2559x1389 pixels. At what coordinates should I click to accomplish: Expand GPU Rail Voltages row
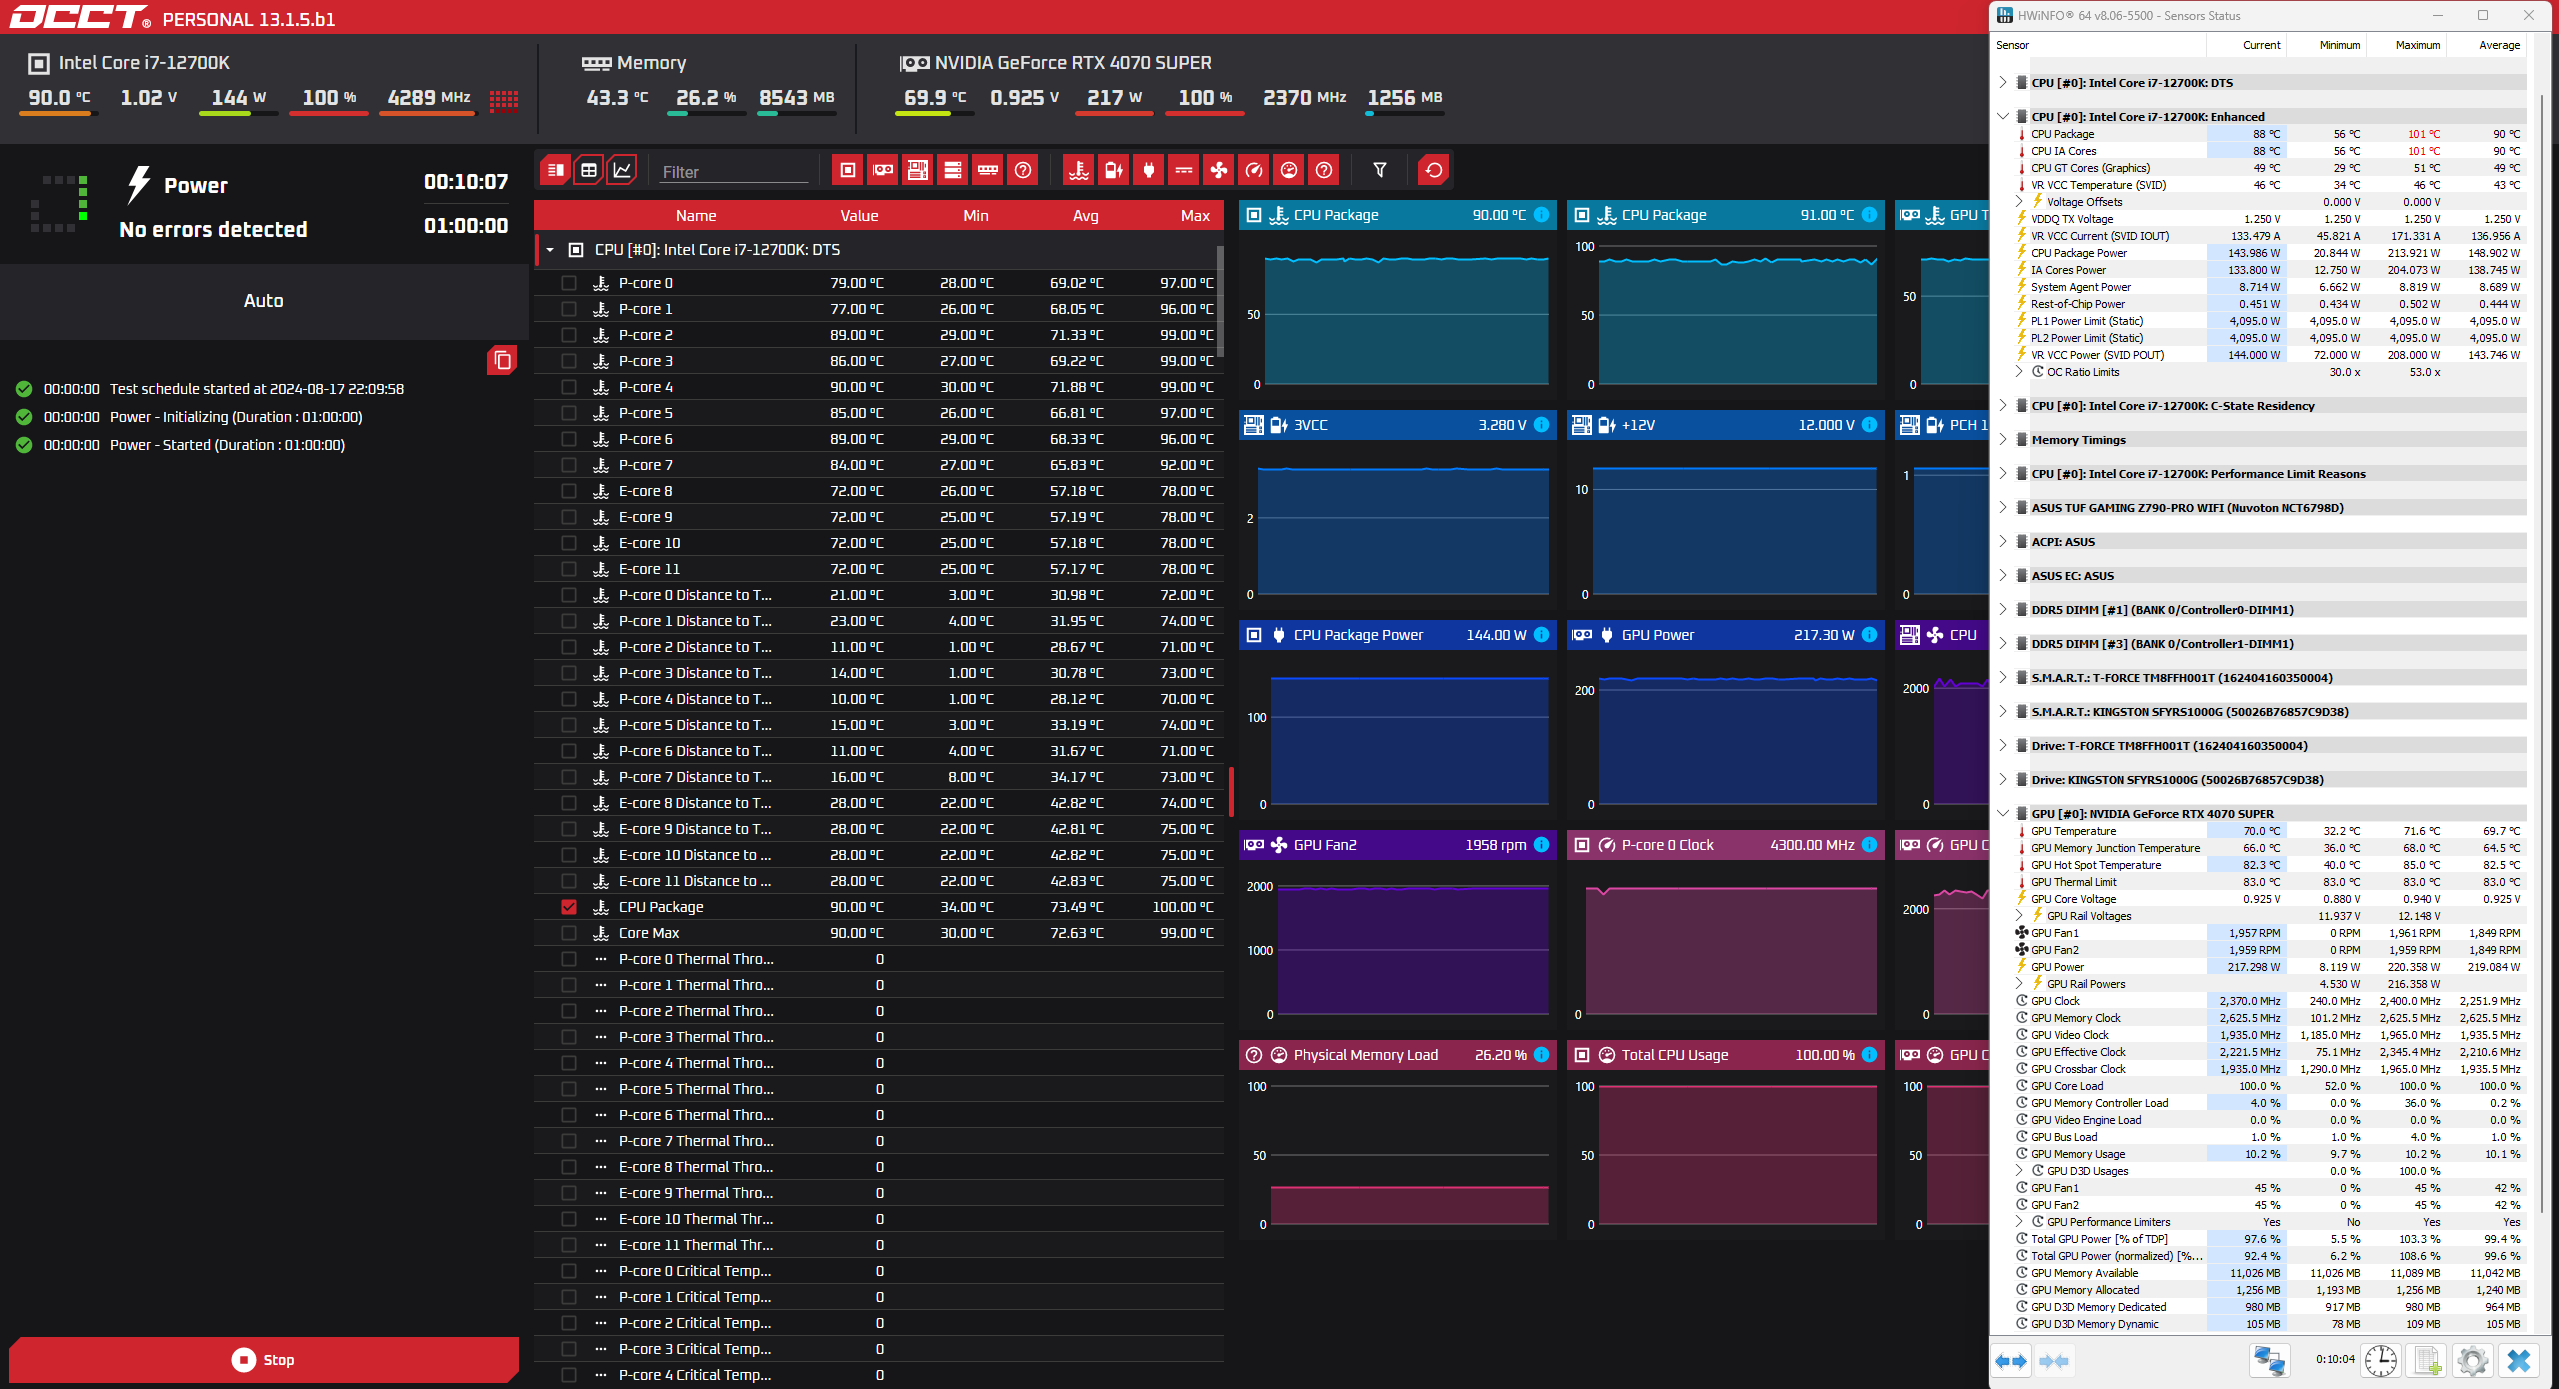pyautogui.click(x=2019, y=915)
